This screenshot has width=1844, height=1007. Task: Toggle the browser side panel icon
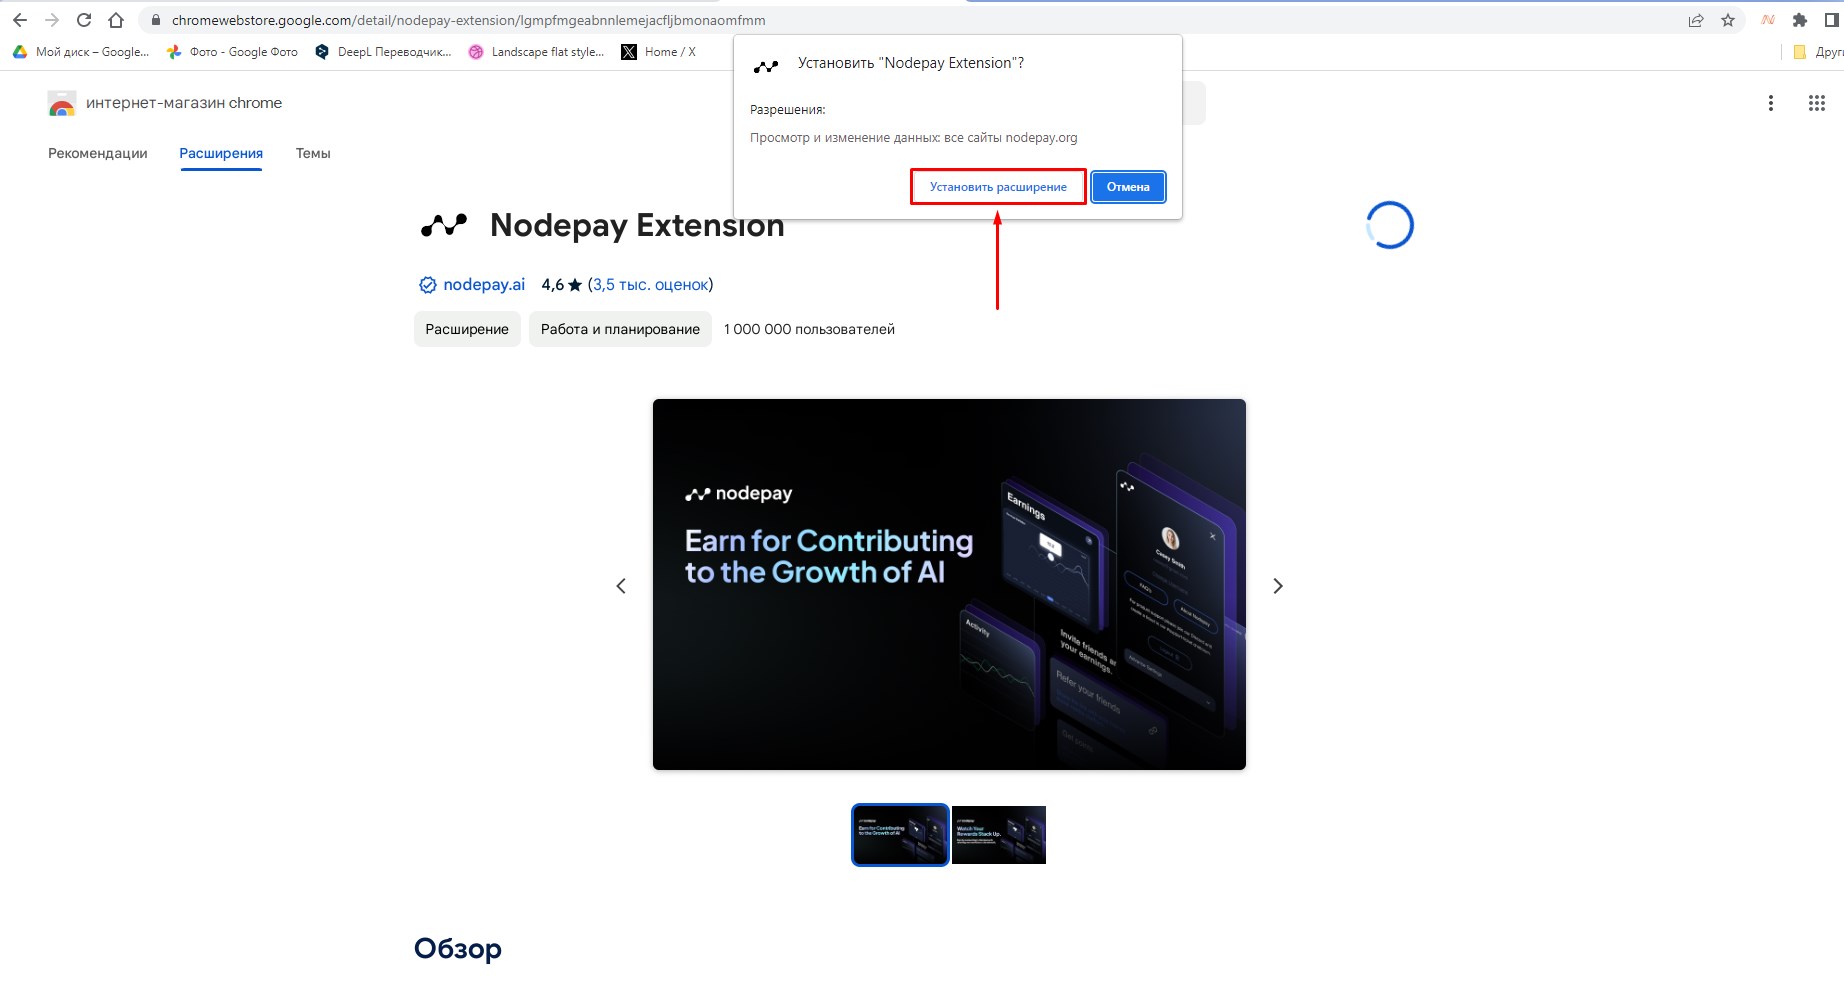1832,20
